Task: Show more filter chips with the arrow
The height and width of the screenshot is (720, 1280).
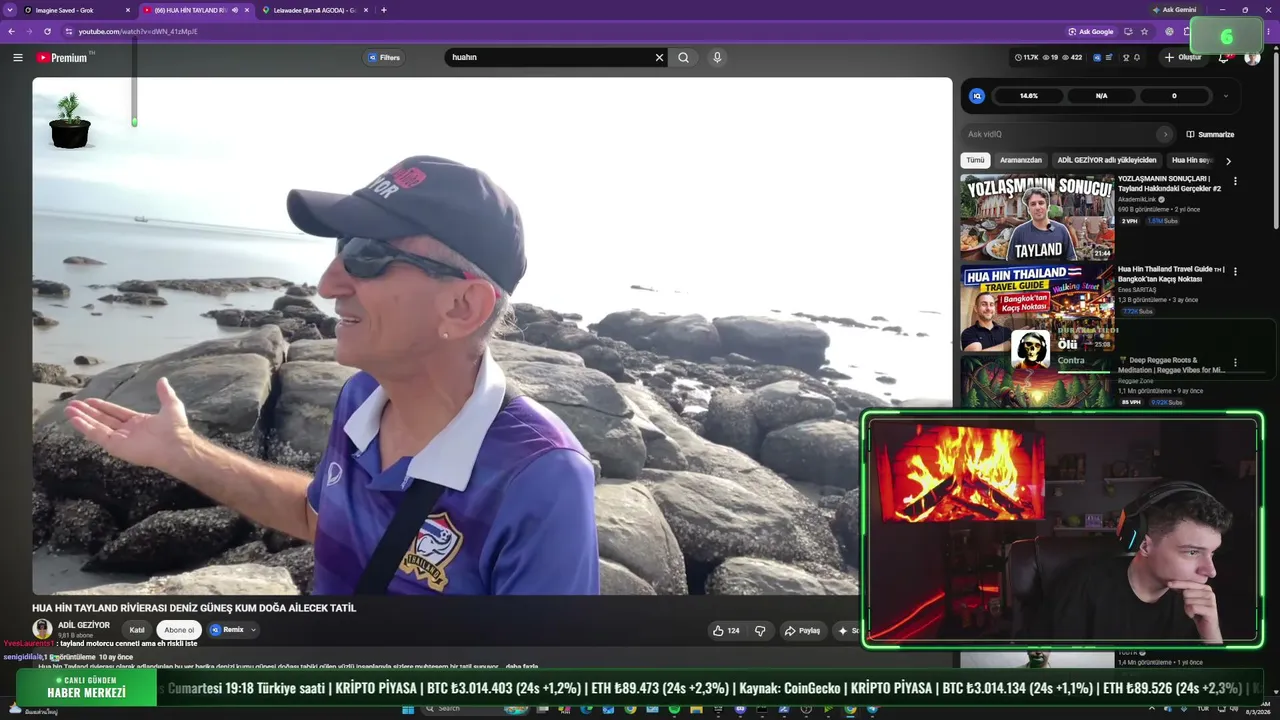Action: point(1228,160)
